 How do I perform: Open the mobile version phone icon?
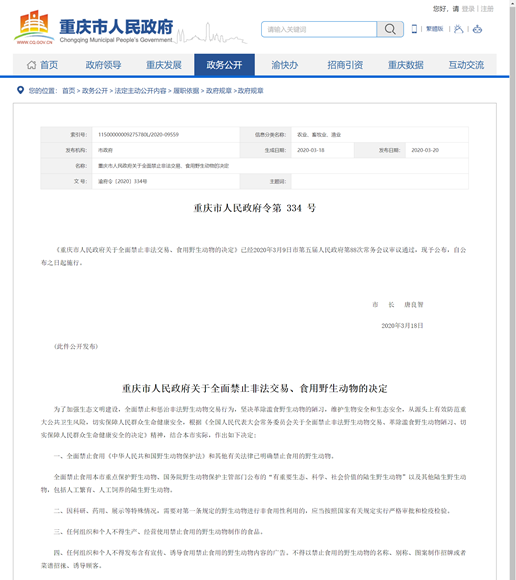[414, 29]
